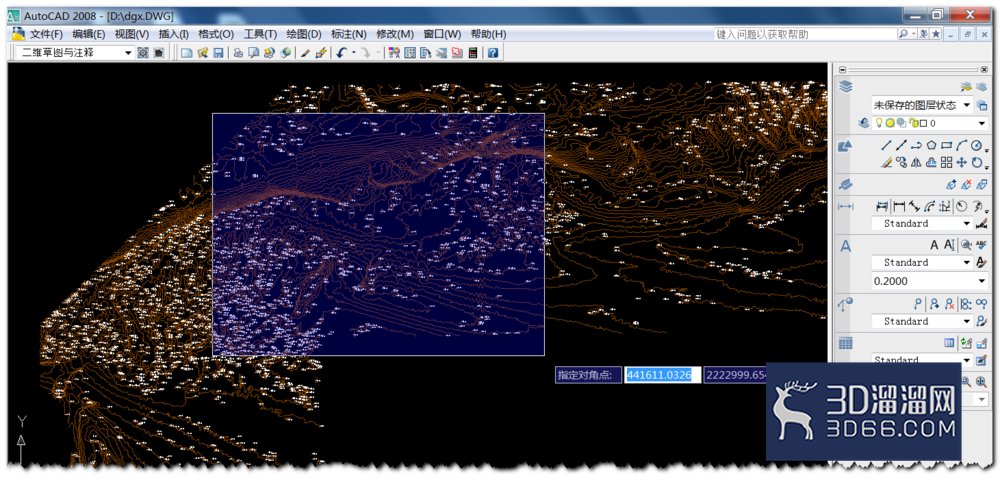Image resolution: width=1000 pixels, height=480 pixels.
Task: Open the Help question mark icon
Action: (x=493, y=53)
